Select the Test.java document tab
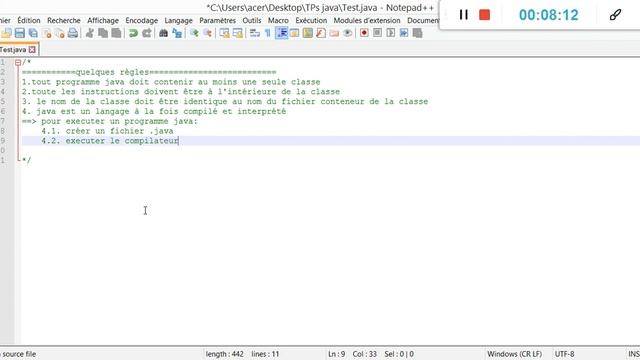The width and height of the screenshot is (640, 360). click(x=13, y=50)
